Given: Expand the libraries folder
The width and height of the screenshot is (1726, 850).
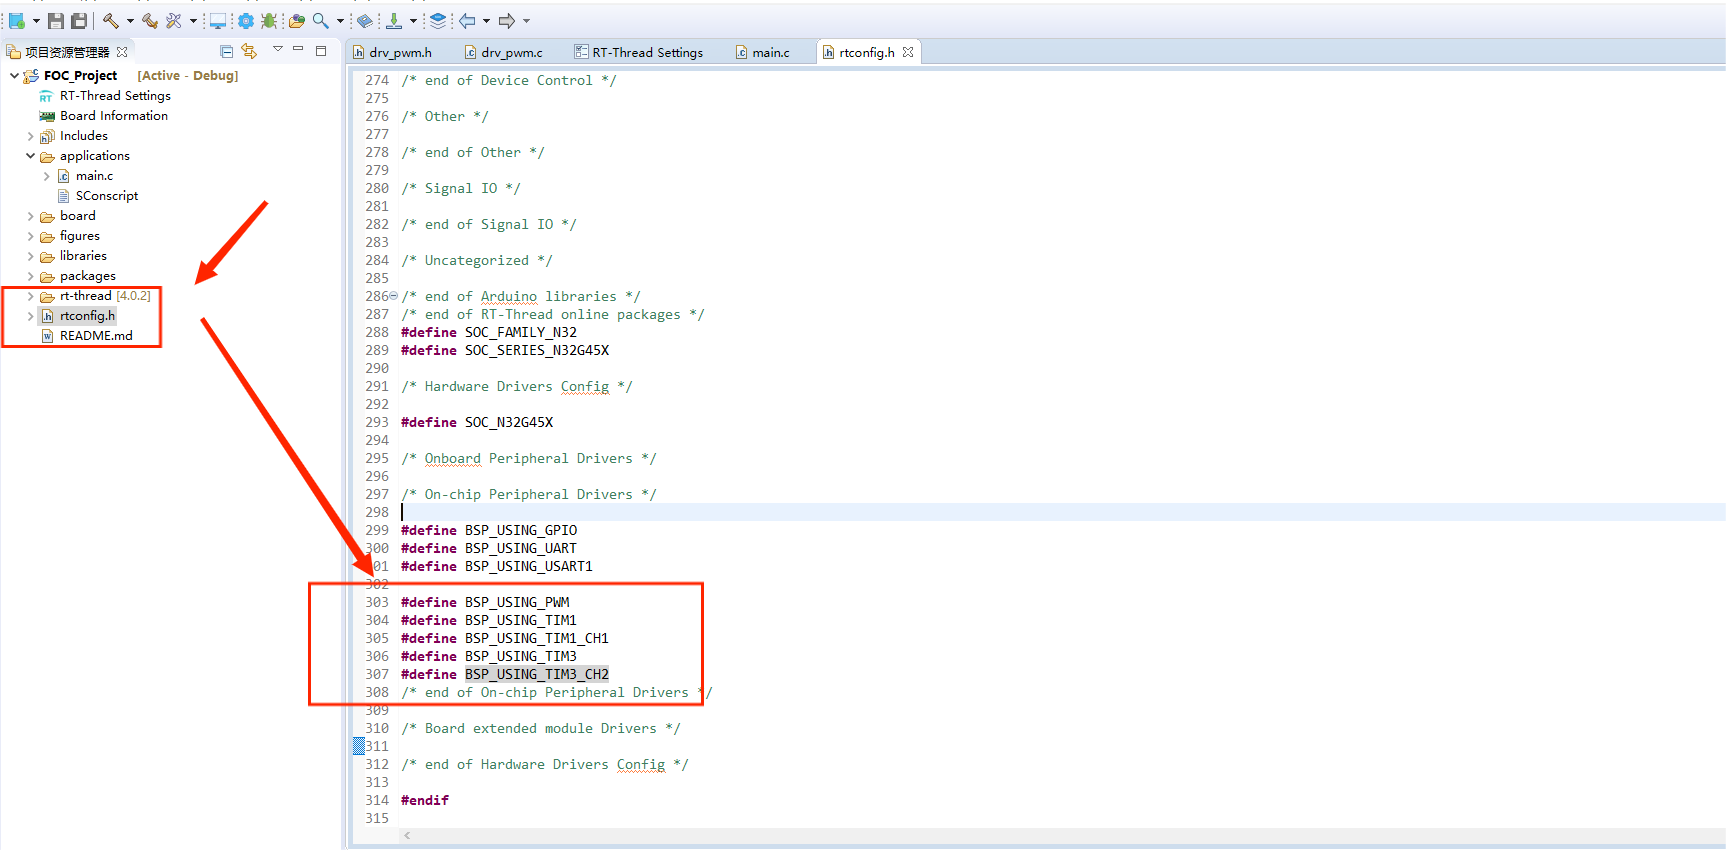Looking at the screenshot, I should click(30, 256).
